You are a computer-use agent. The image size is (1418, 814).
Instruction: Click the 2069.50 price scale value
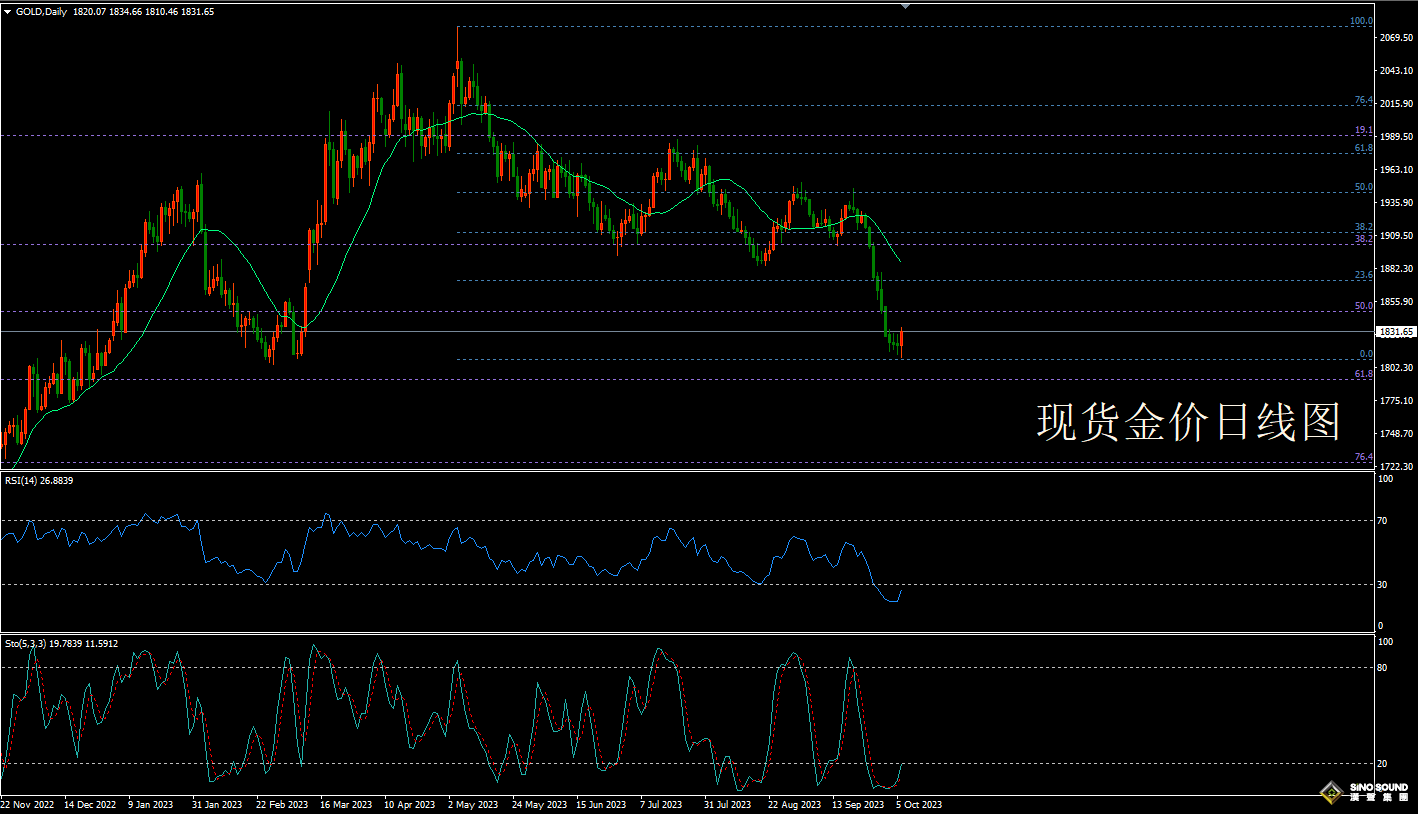(1396, 38)
